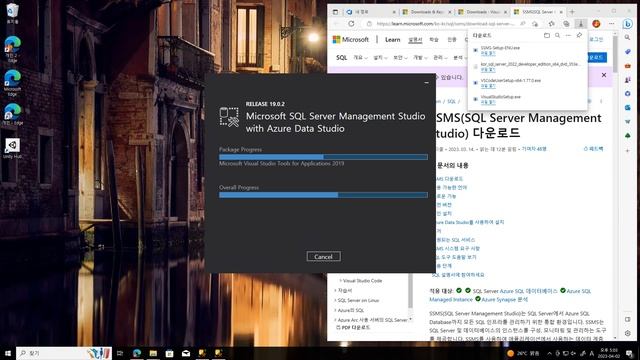Expand Azure Arc SQL Server tree item

(371, 320)
